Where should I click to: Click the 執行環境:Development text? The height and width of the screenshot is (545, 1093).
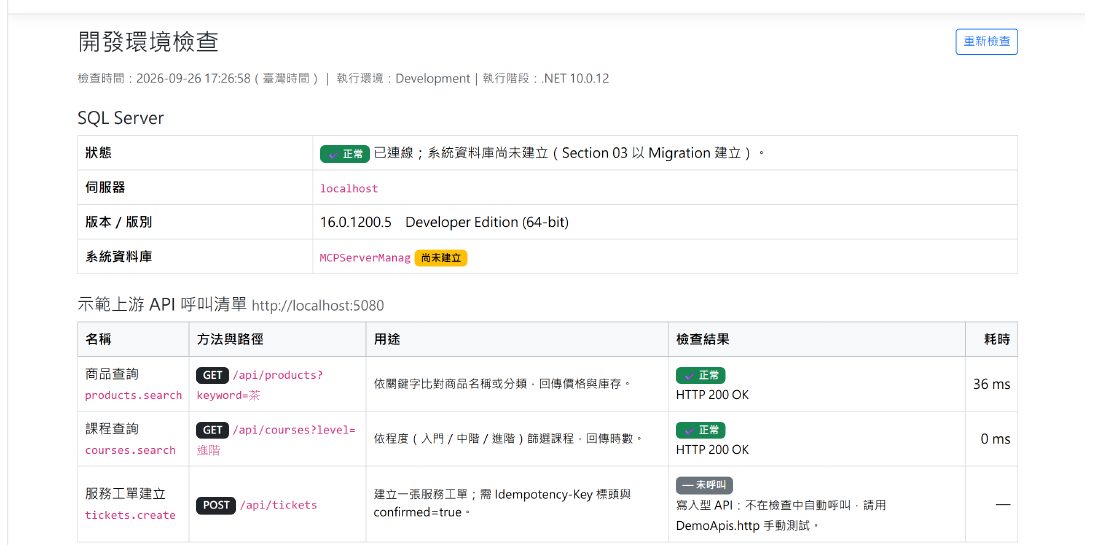(404, 79)
